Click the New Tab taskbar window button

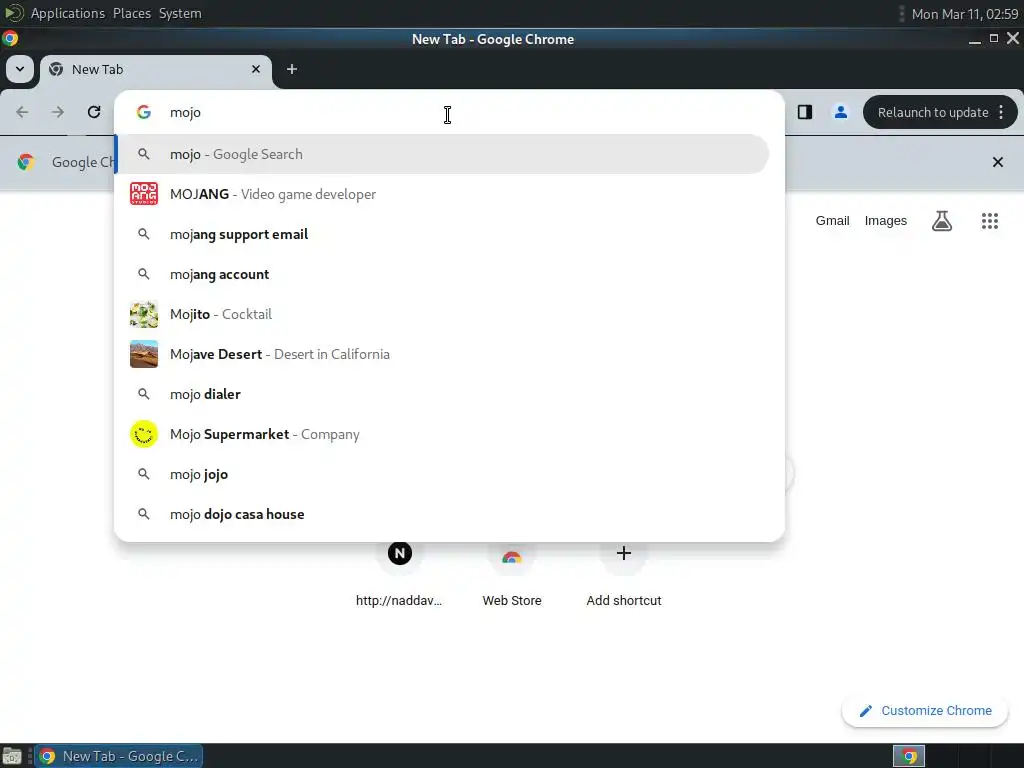point(119,756)
